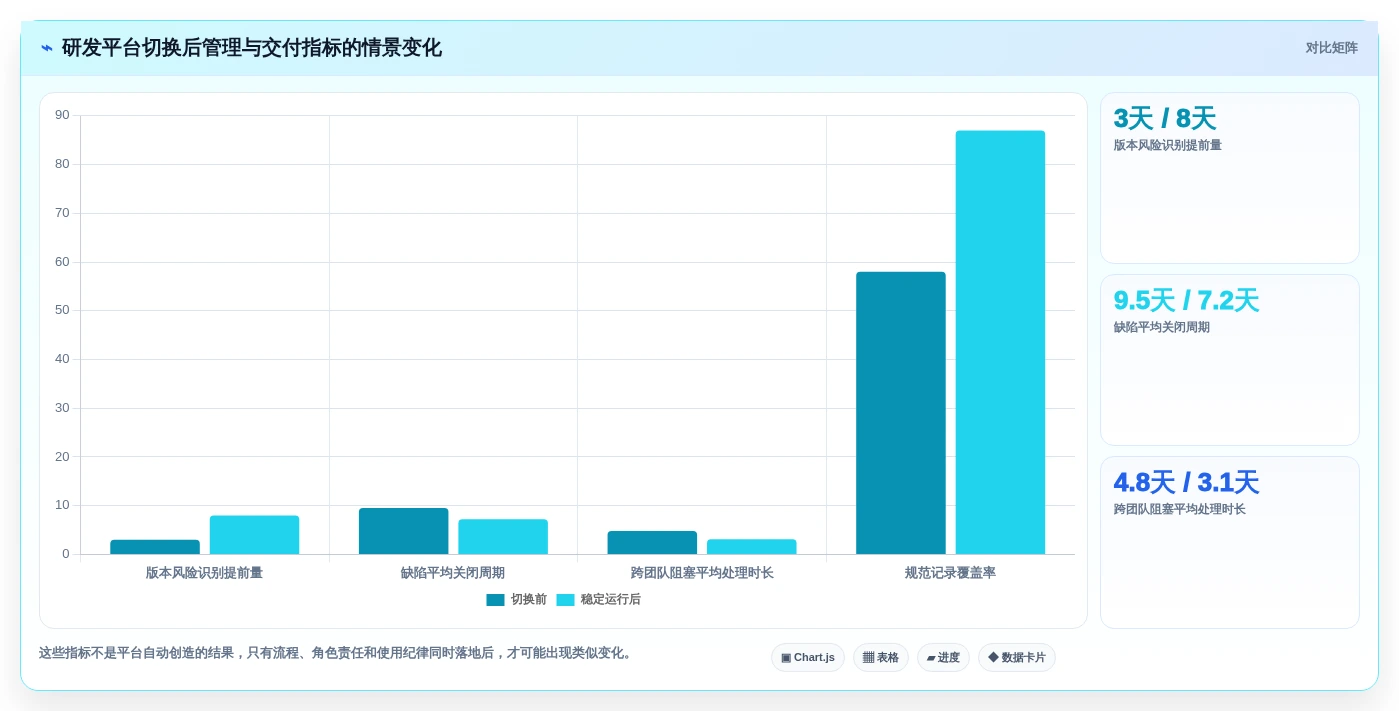Screen dimensions: 1399x711
Task: Open the 9.5天 / 7.2天 data card
Action: [1230, 360]
